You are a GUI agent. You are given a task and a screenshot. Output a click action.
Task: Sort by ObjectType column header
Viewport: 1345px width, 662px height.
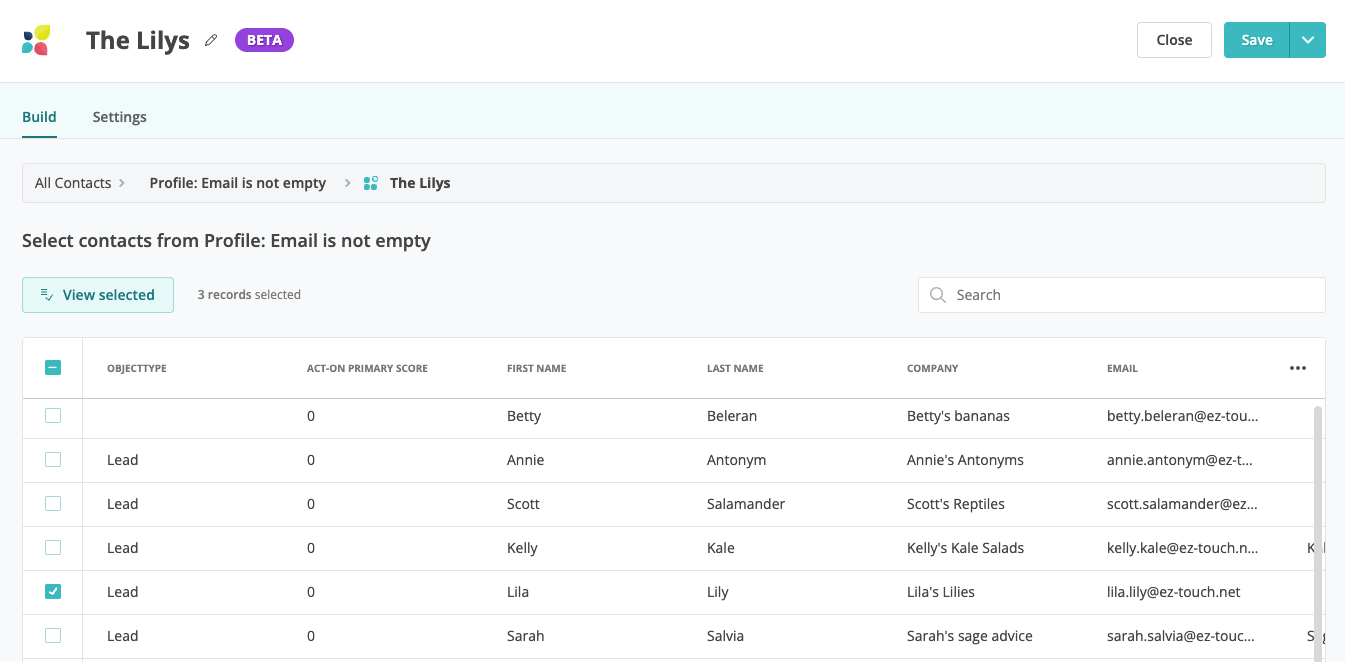click(137, 369)
